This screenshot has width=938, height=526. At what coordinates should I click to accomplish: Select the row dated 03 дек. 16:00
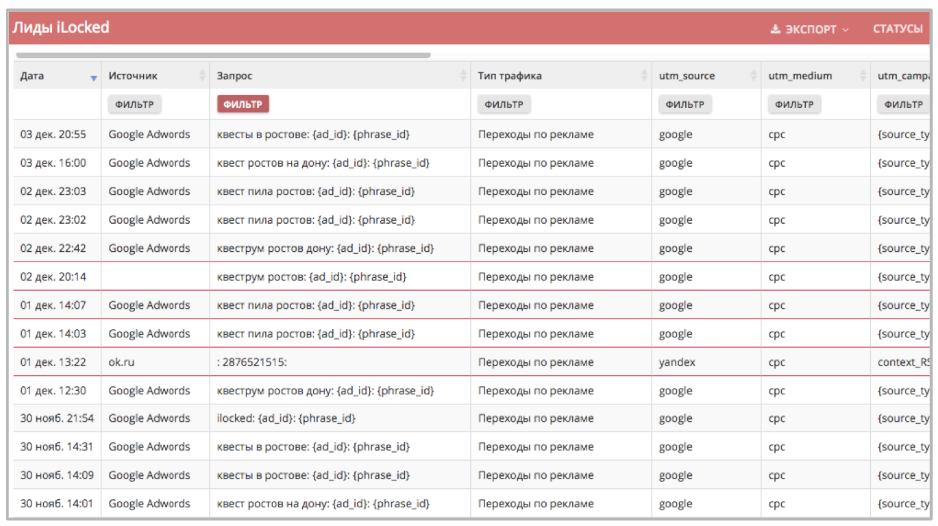click(x=471, y=163)
